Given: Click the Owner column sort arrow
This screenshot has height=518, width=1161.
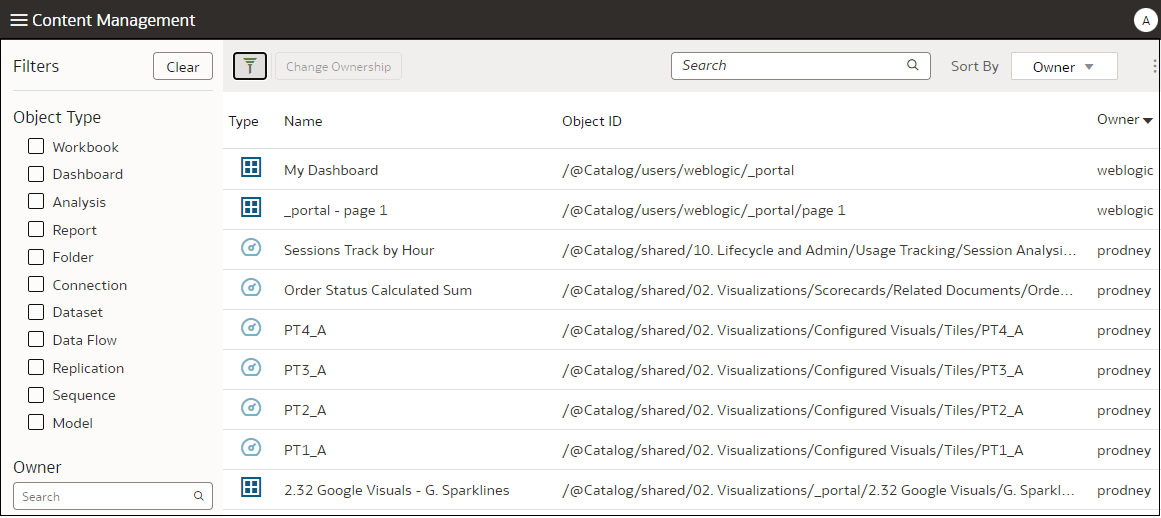Looking at the screenshot, I should (1148, 121).
